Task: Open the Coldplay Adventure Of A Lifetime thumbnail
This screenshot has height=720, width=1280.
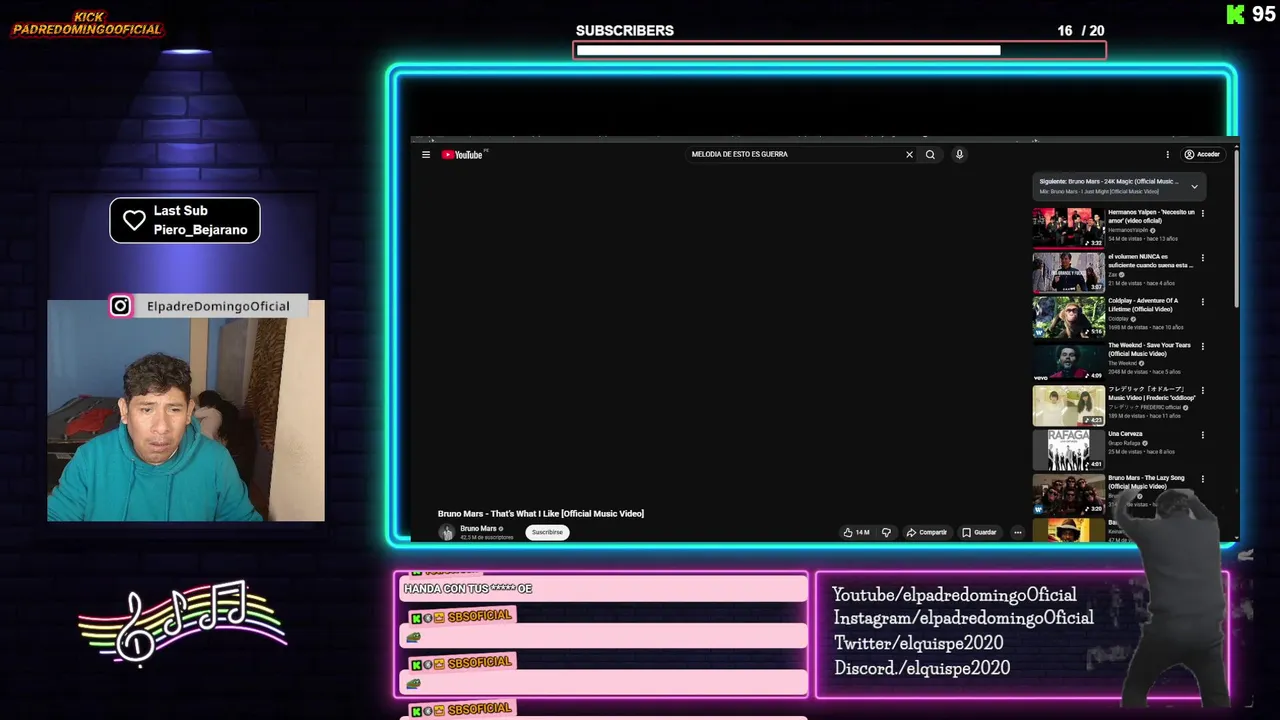Action: click(x=1068, y=316)
